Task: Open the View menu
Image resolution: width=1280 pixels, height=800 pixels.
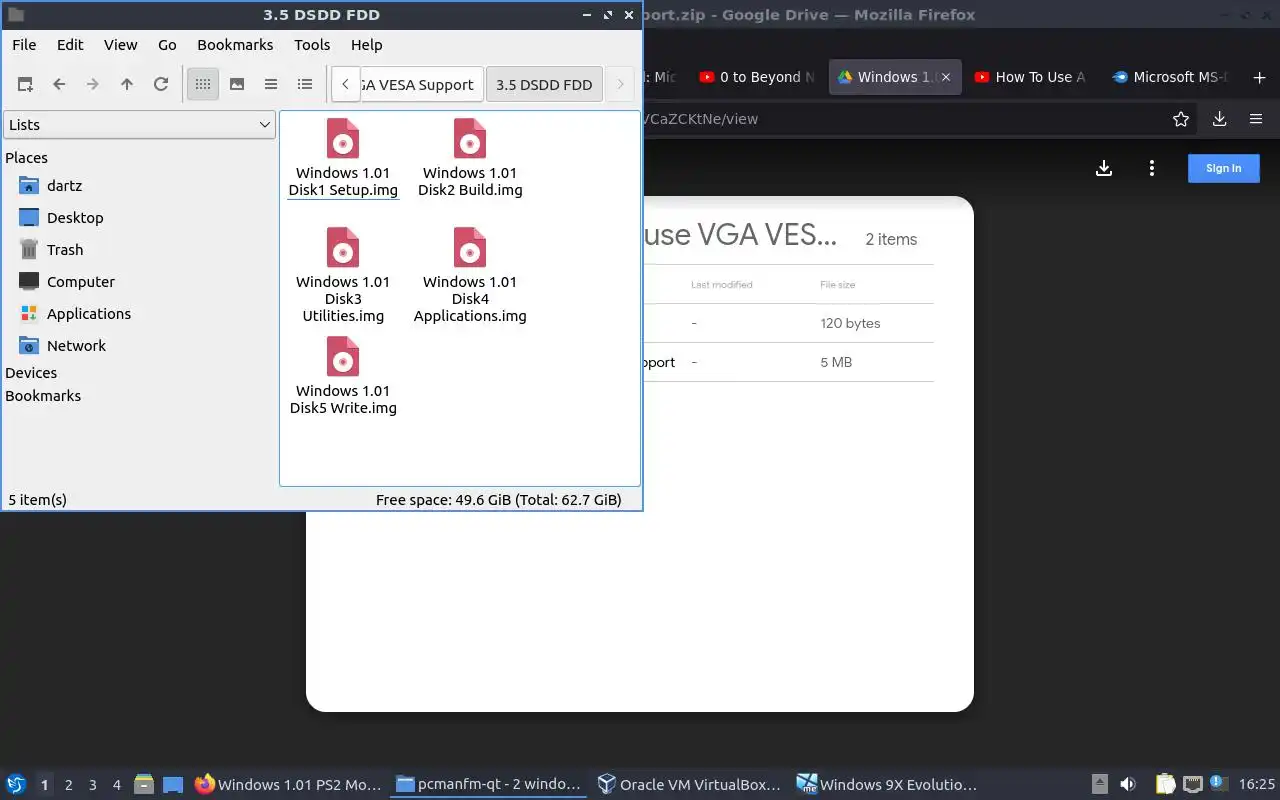Action: 121,45
